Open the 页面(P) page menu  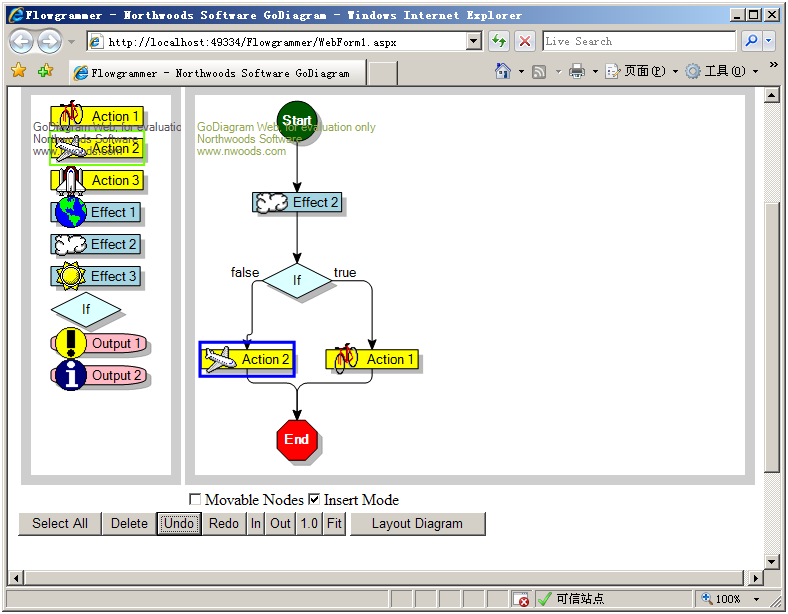642,71
